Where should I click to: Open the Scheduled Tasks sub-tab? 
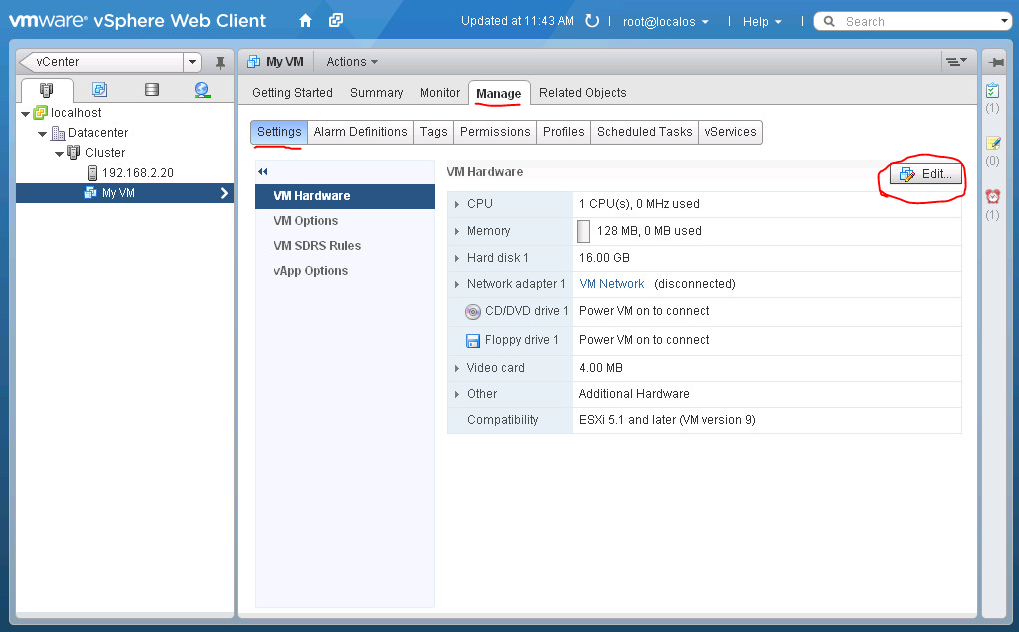tap(645, 132)
